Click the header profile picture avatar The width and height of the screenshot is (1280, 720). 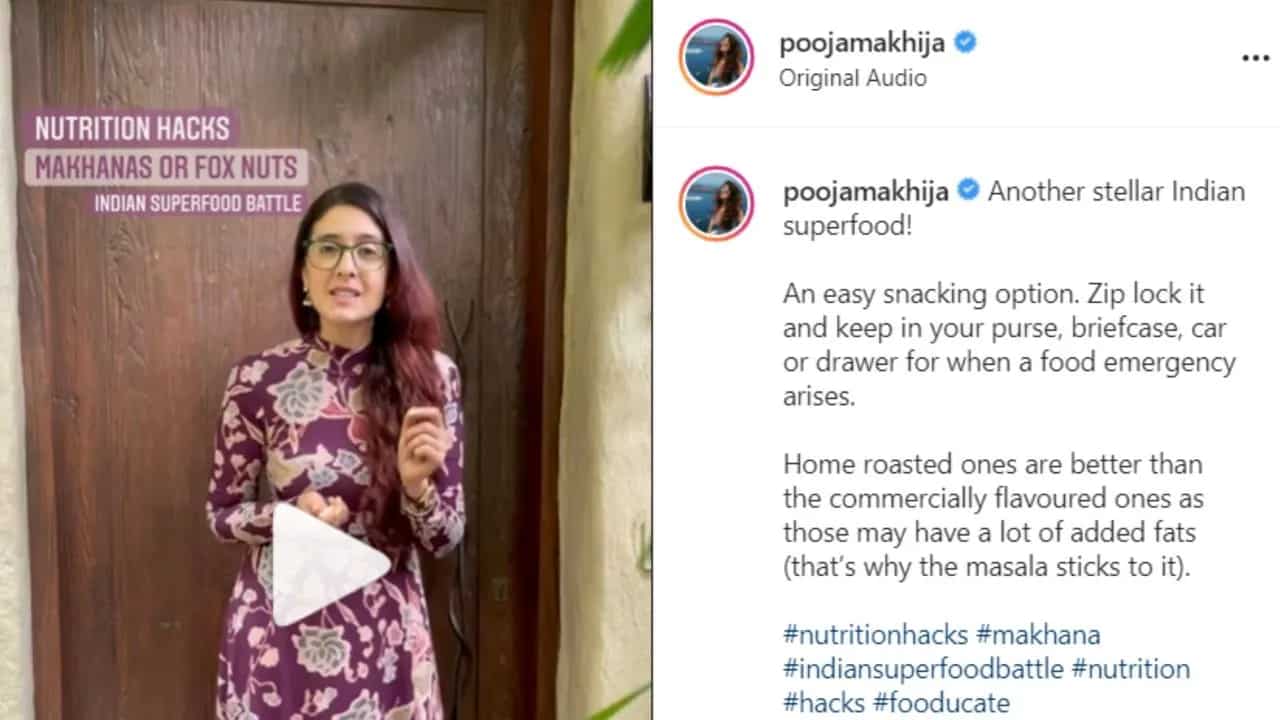click(x=716, y=57)
